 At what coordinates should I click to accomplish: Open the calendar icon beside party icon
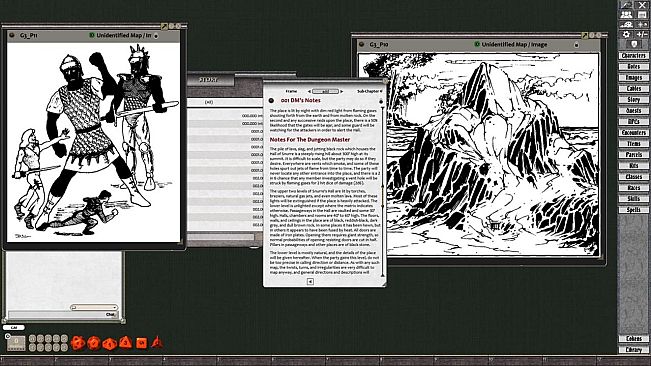point(642,15)
